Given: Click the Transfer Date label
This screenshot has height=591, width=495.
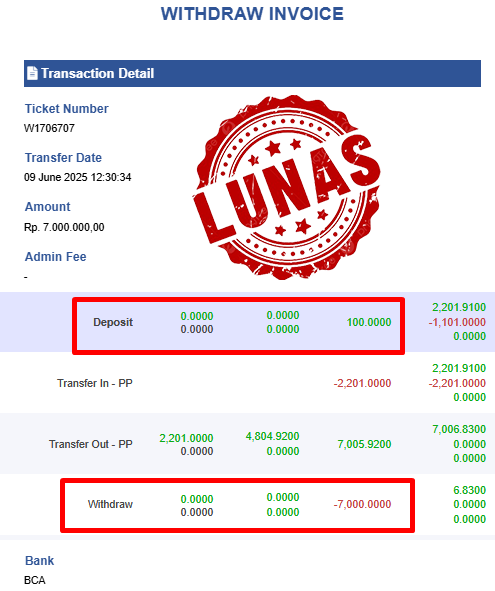Looking at the screenshot, I should (x=63, y=158).
